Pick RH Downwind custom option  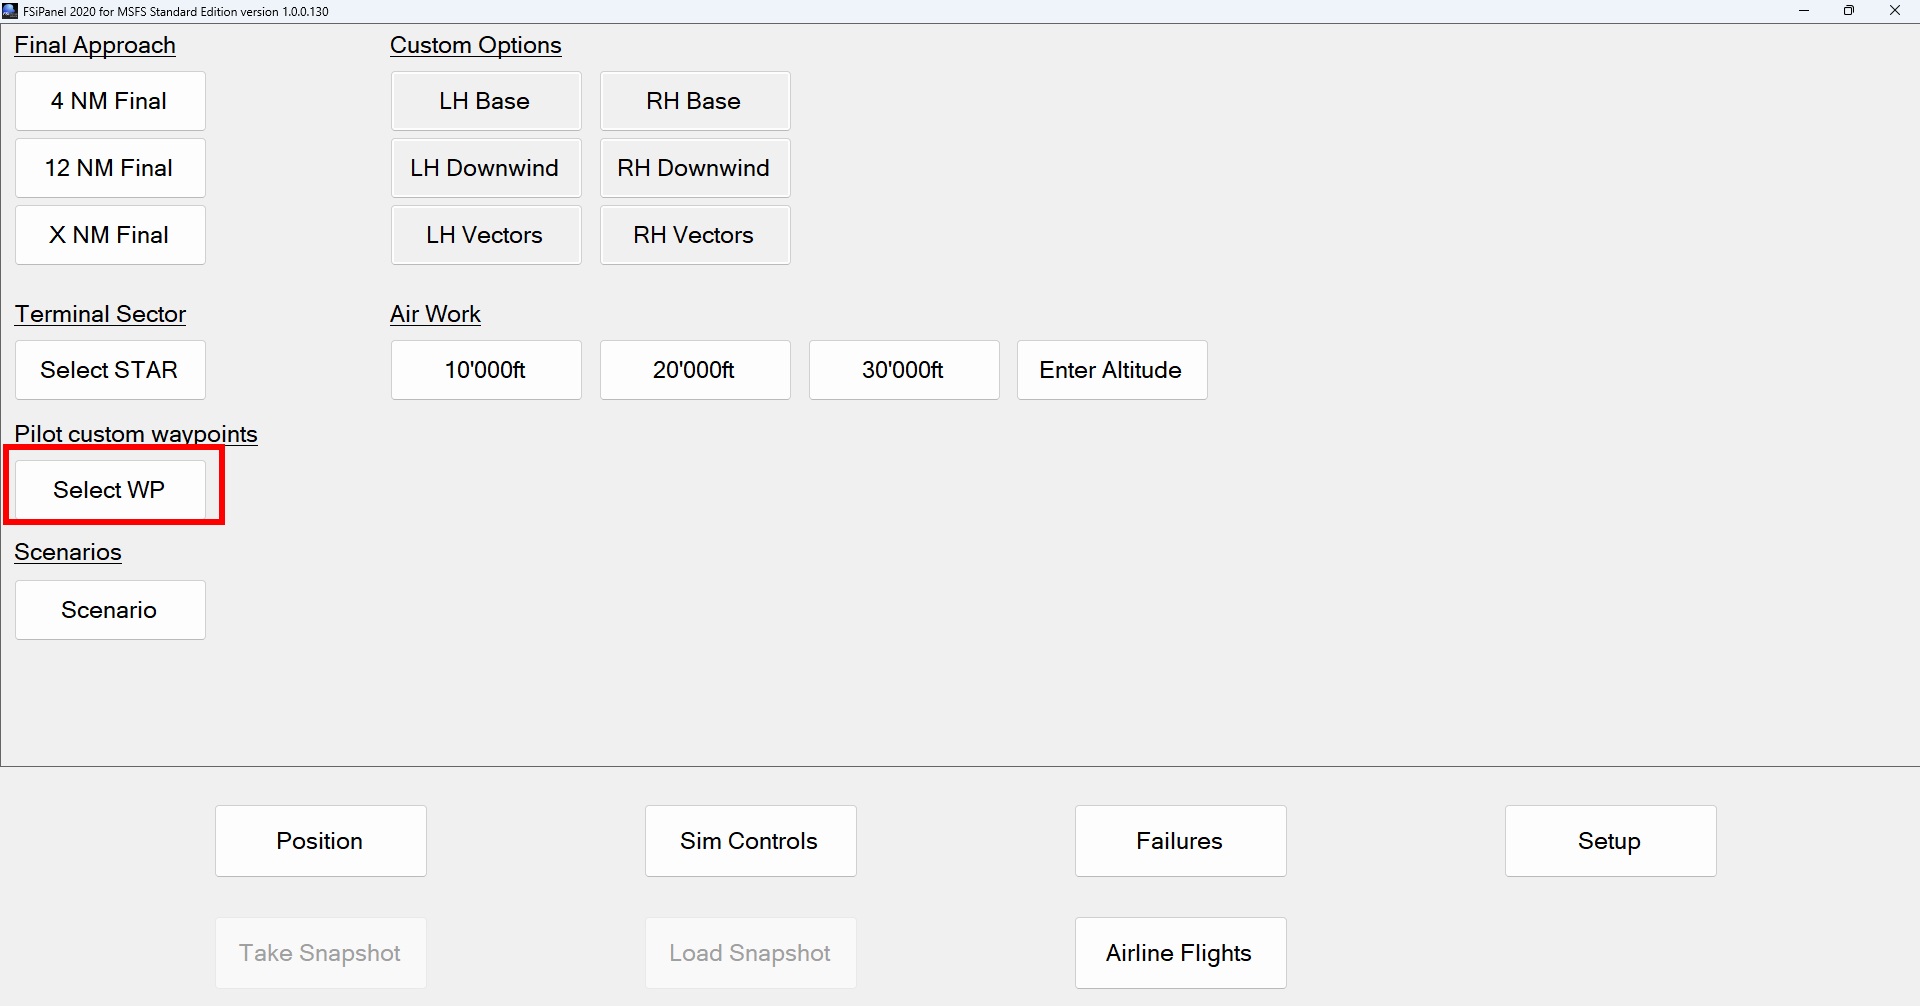[x=694, y=168]
